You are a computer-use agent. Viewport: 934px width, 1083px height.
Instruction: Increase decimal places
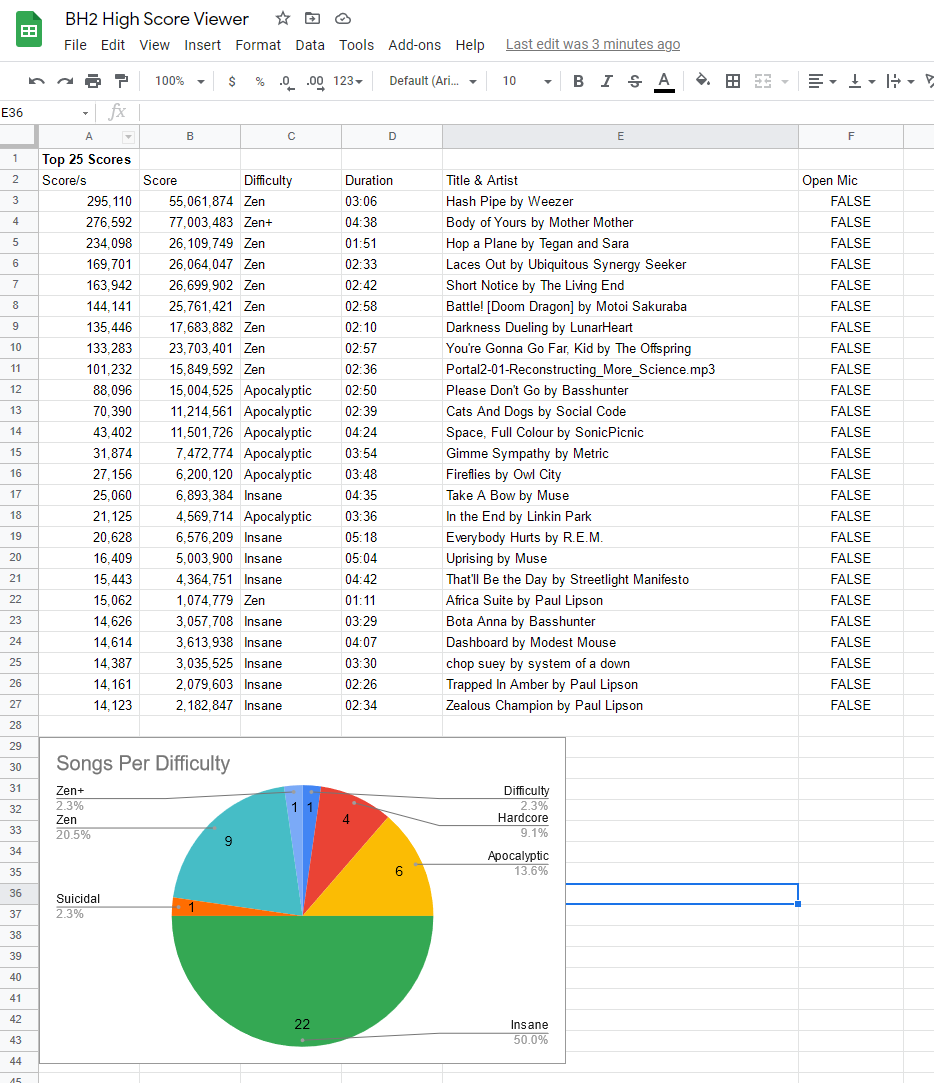coord(315,82)
